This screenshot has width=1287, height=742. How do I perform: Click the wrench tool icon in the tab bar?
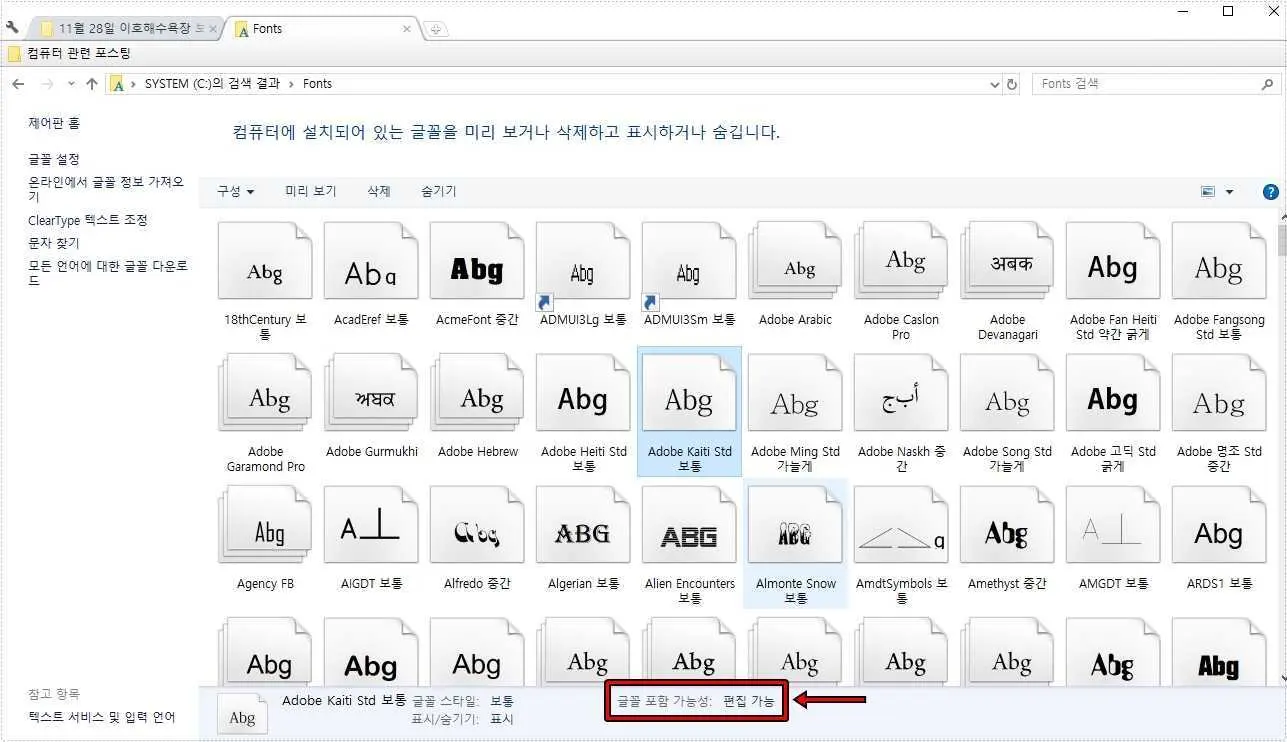pos(12,27)
